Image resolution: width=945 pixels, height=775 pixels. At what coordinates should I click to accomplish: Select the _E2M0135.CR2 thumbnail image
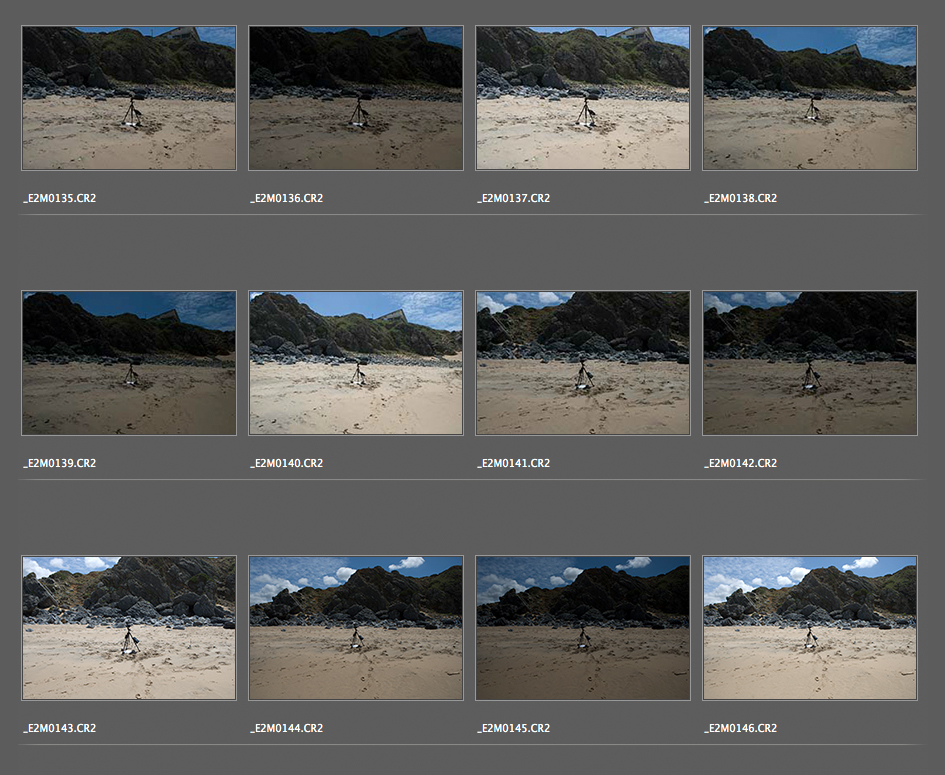click(x=129, y=98)
